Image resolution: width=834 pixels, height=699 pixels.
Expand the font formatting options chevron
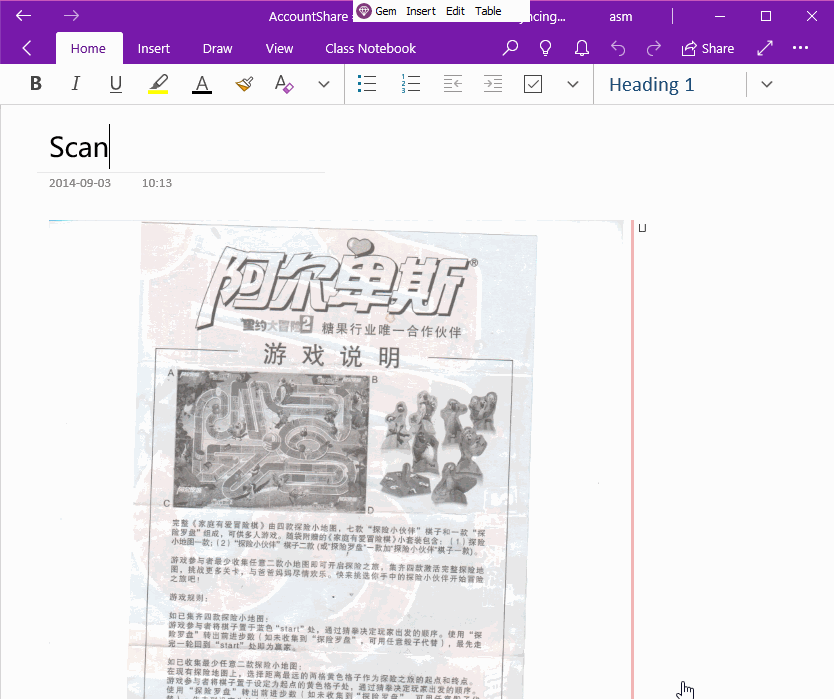click(324, 84)
